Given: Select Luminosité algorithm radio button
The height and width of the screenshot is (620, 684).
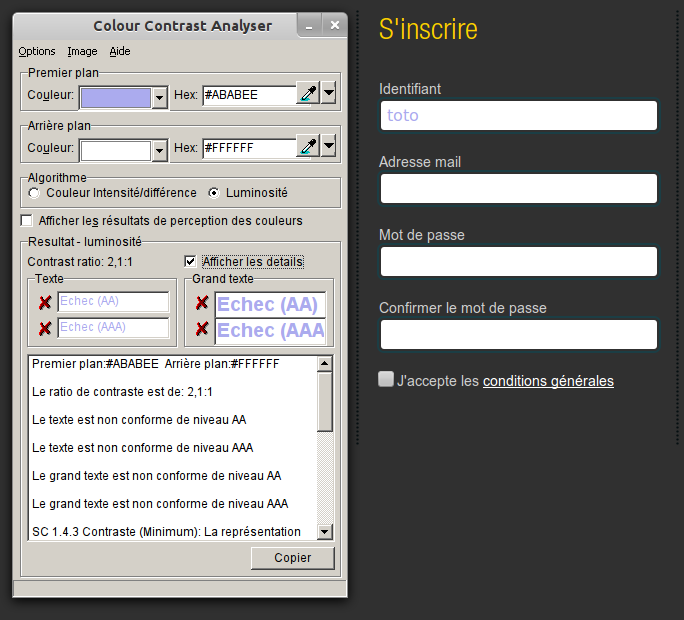Looking at the screenshot, I should pyautogui.click(x=214, y=193).
